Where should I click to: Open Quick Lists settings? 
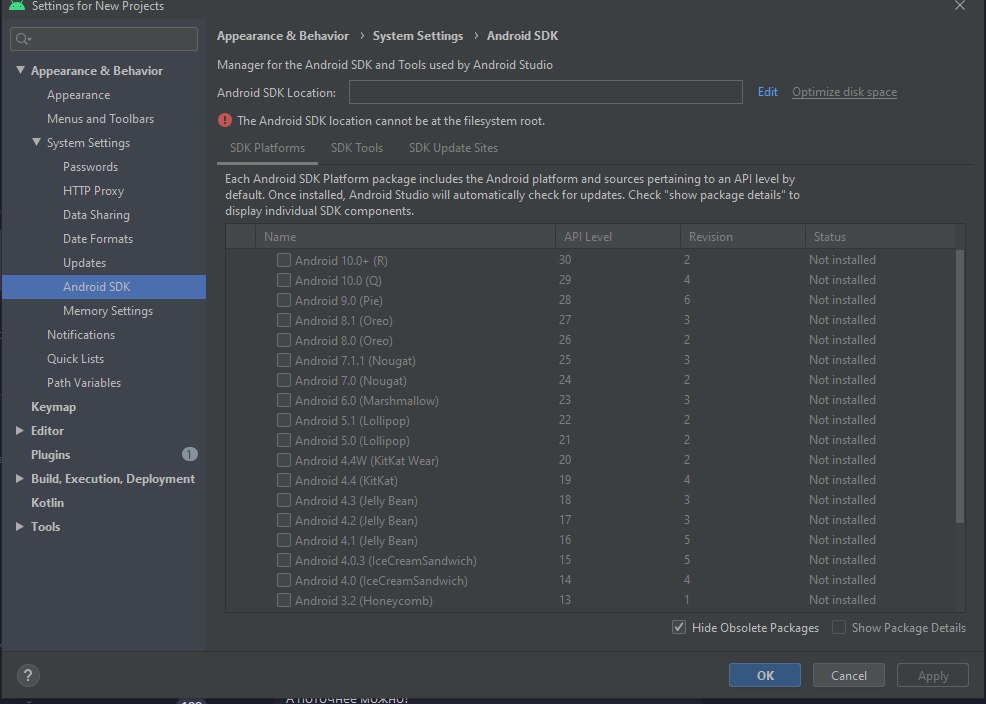point(75,358)
